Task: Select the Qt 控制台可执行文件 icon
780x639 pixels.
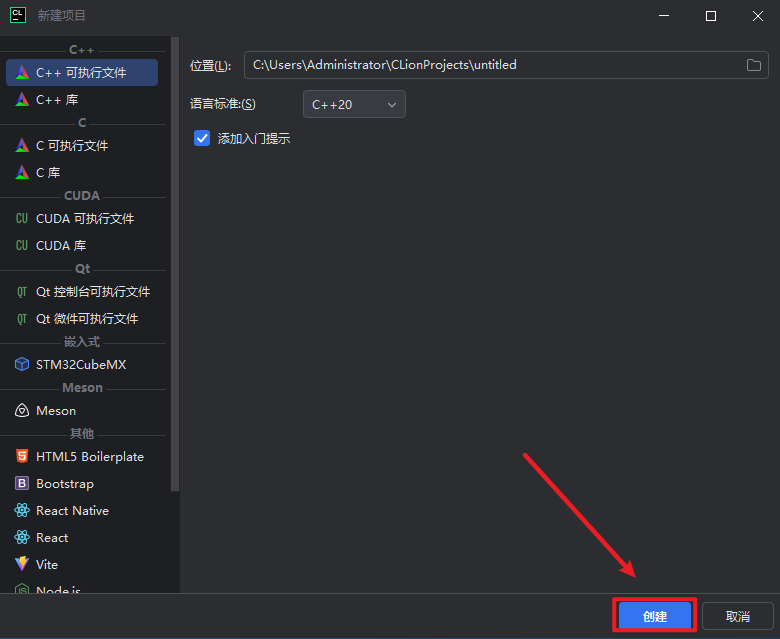Action: click(22, 292)
